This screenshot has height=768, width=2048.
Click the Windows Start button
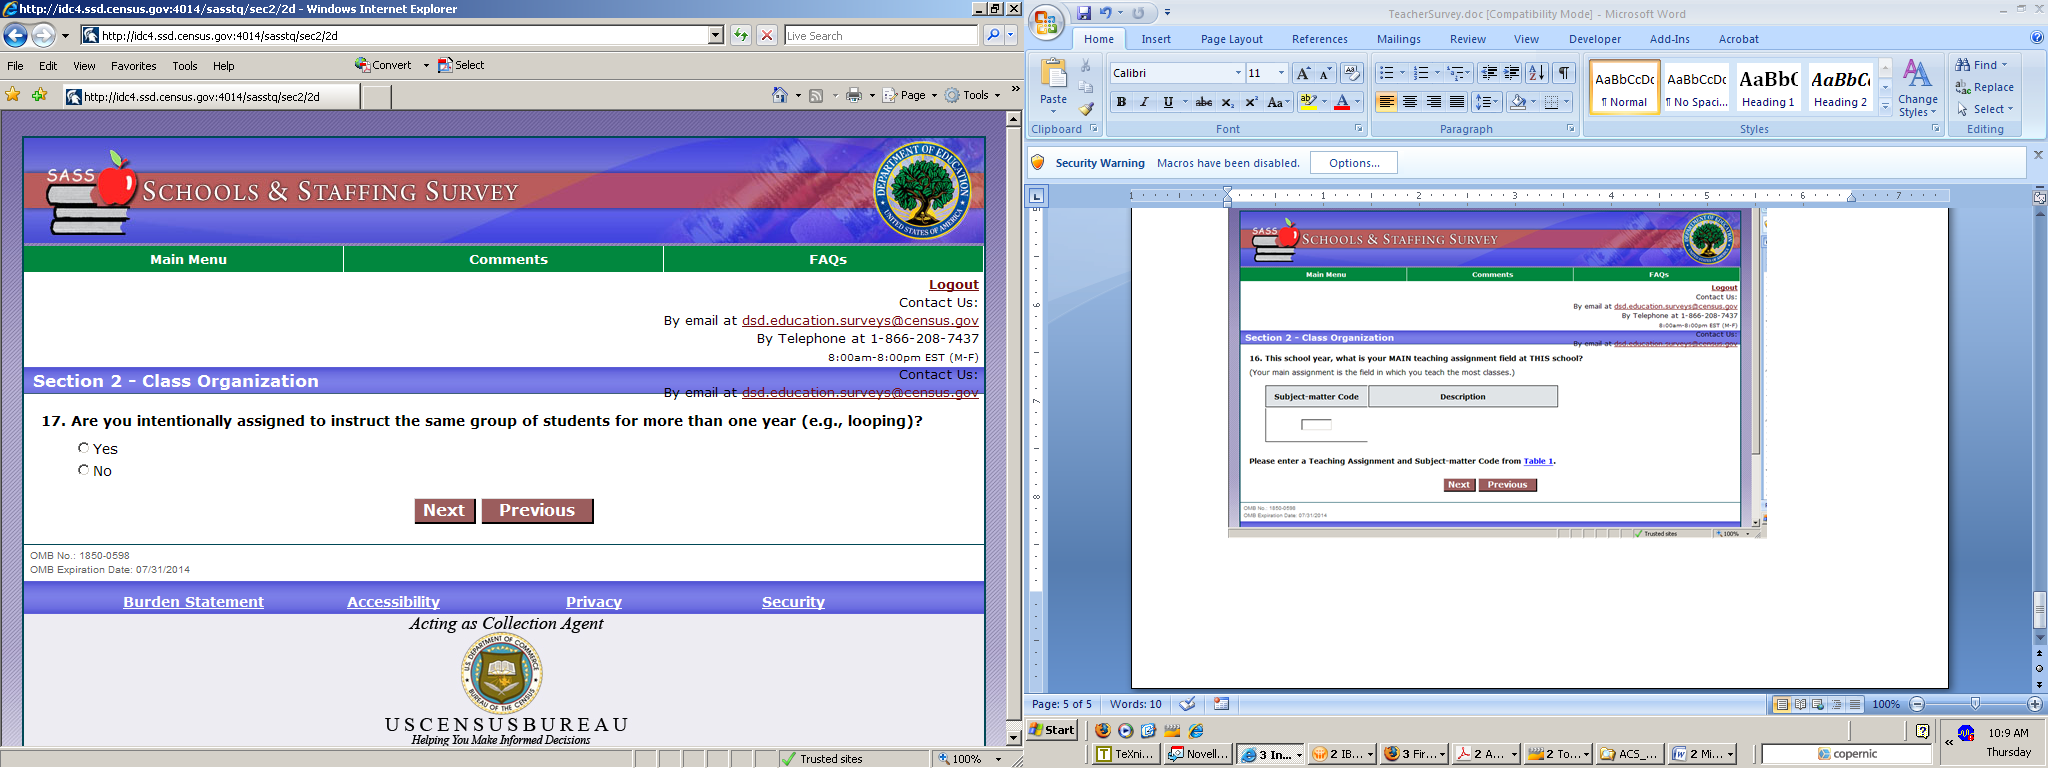pos(1053,730)
